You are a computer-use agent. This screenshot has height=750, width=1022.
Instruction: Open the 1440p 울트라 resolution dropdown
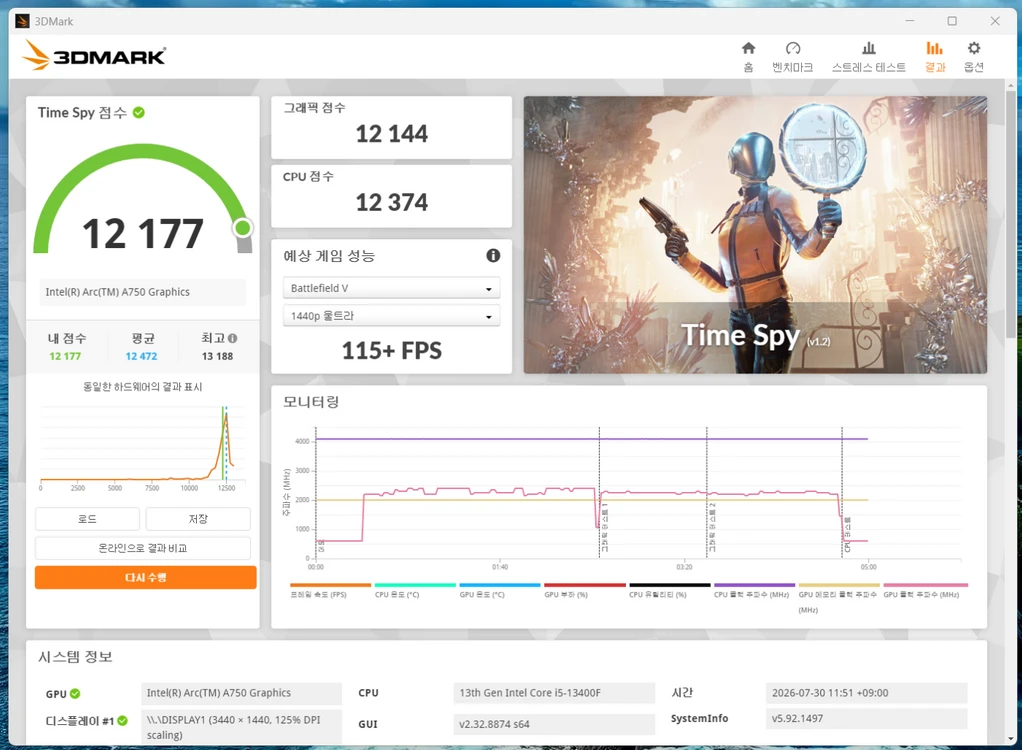tap(391, 315)
